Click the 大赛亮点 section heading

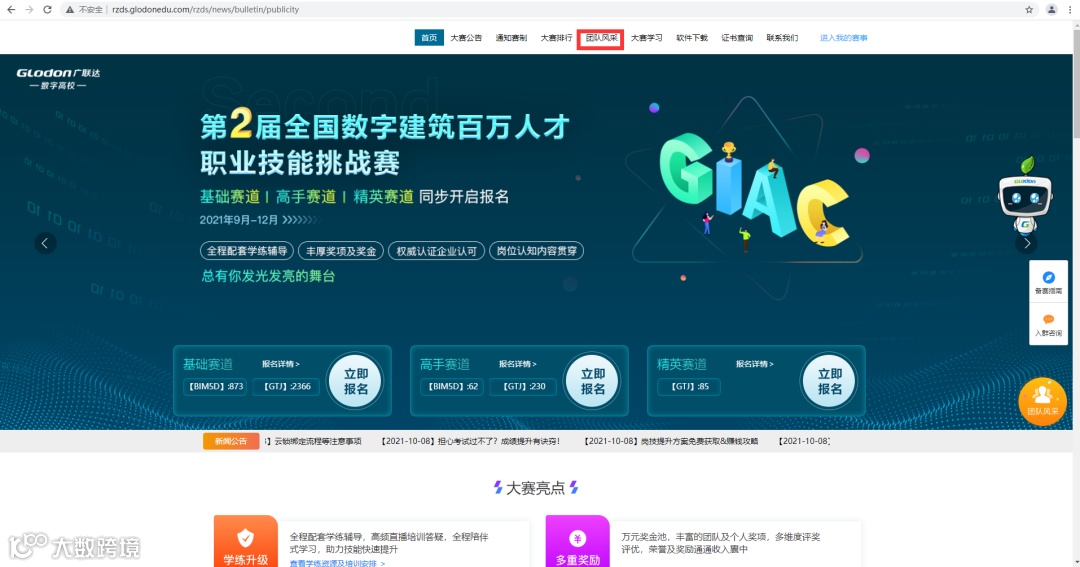(x=535, y=488)
